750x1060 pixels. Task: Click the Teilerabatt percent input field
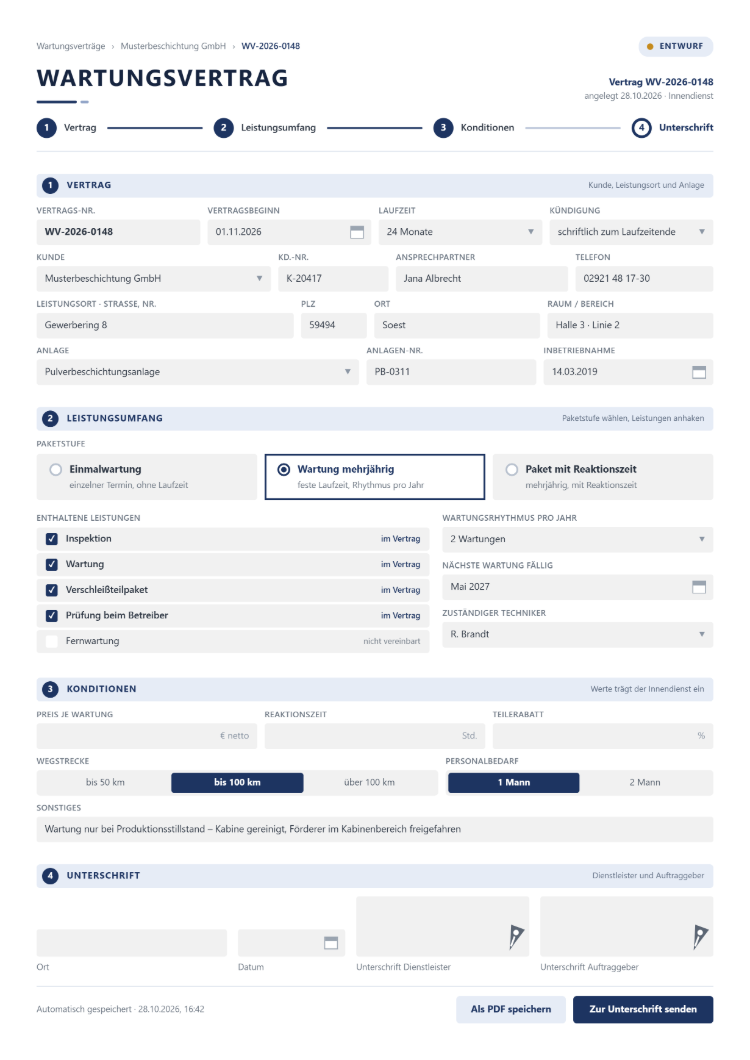[603, 736]
